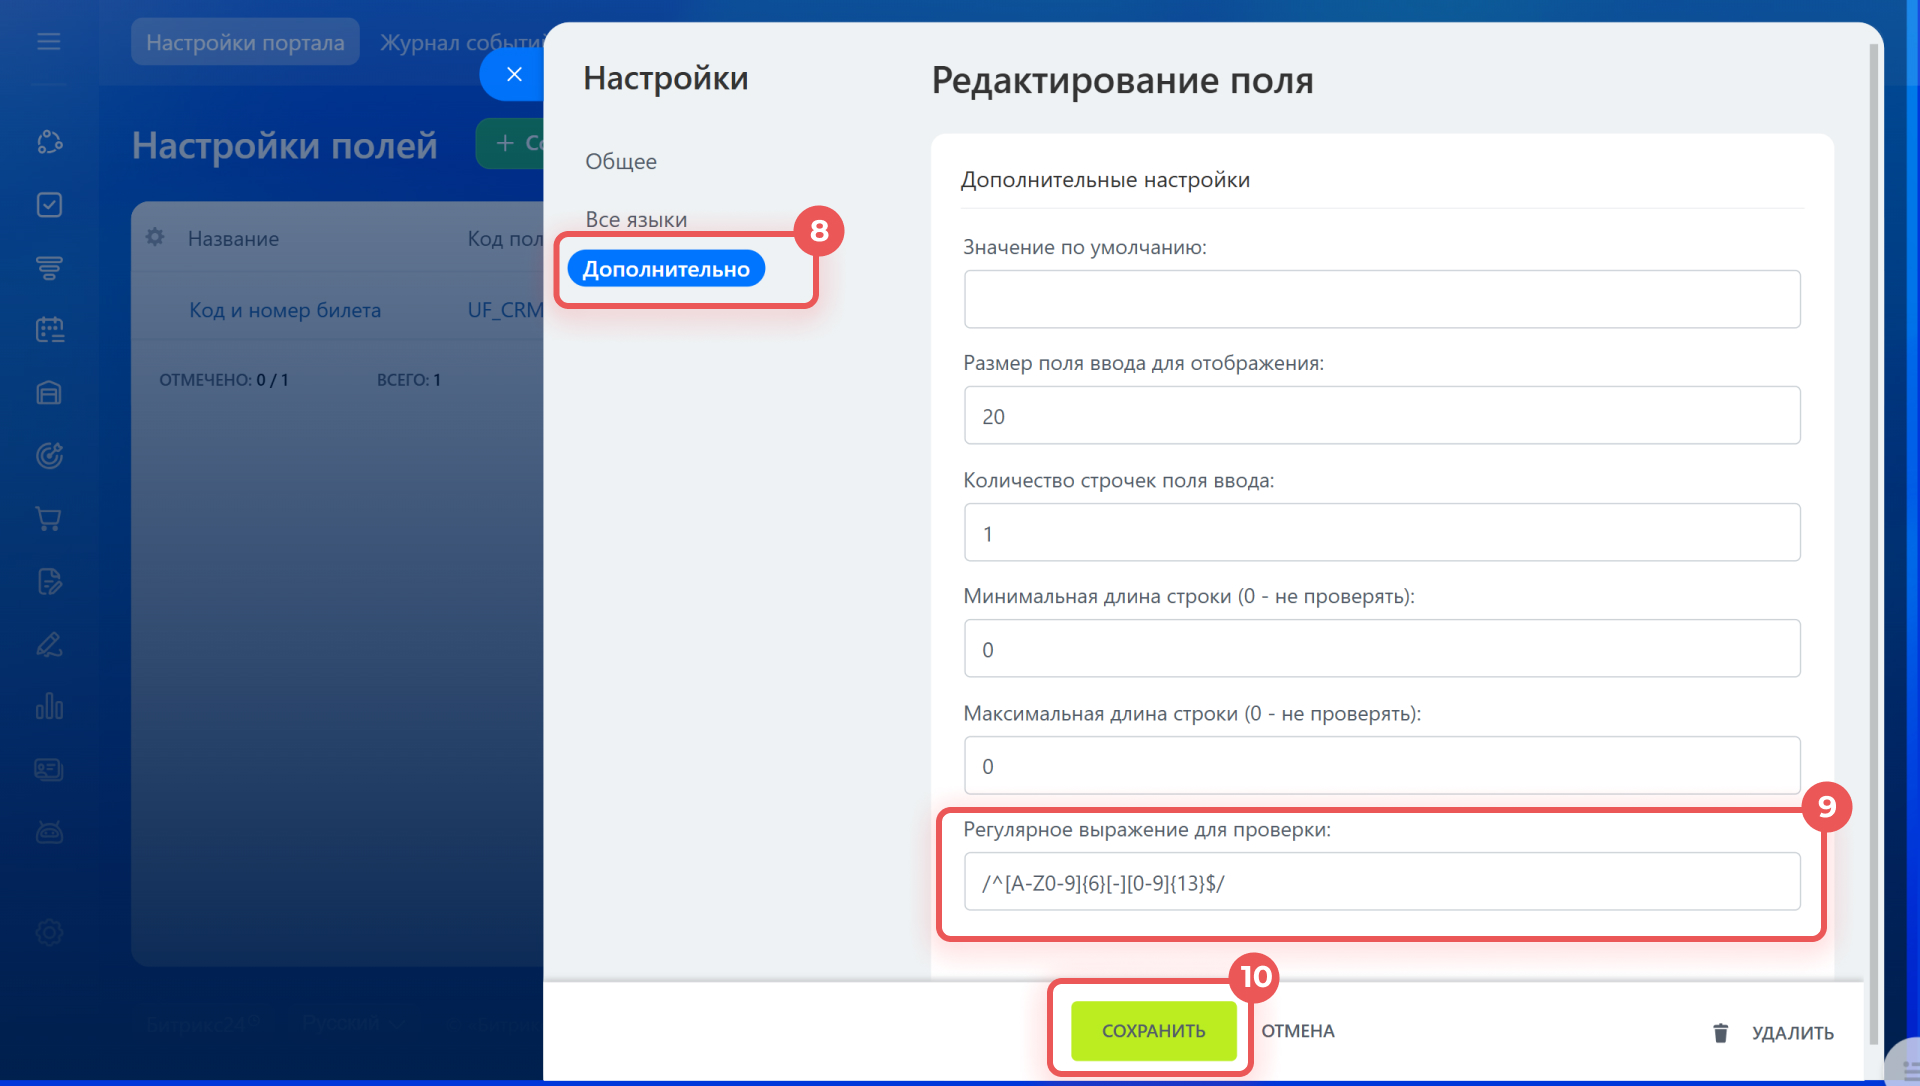
Task: Click the panel's vertical scrollbar
Action: pyautogui.click(x=1873, y=500)
